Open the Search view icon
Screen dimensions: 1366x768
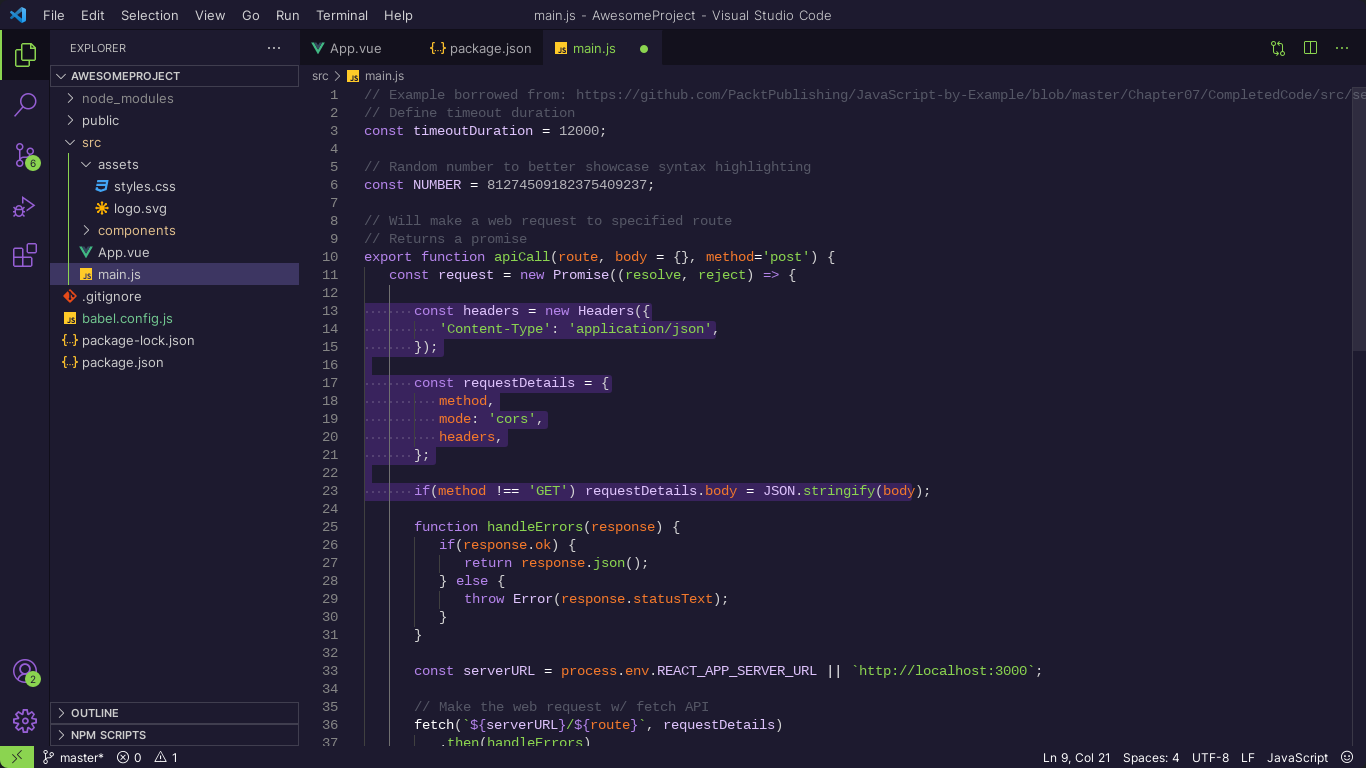(25, 104)
